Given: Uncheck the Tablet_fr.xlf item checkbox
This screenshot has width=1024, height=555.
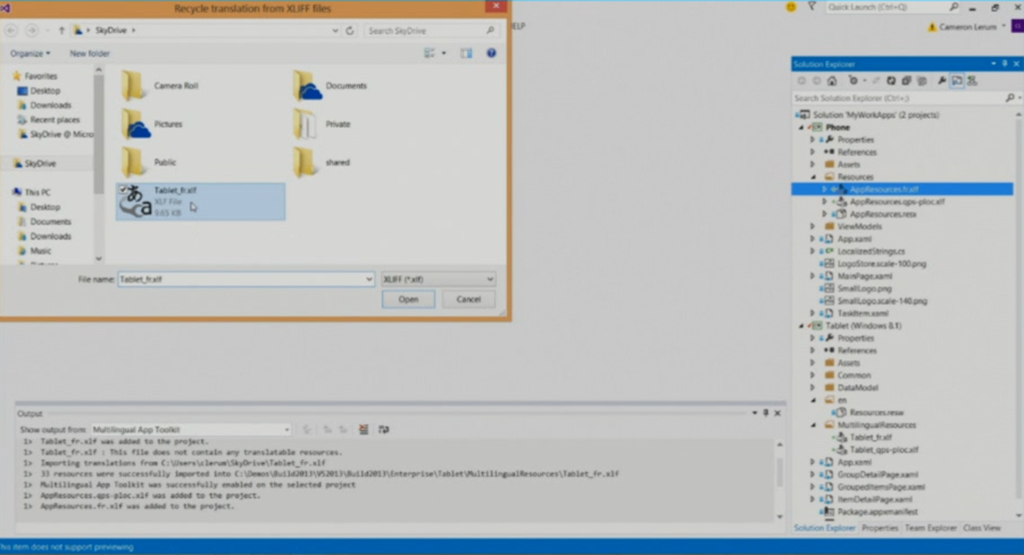Looking at the screenshot, I should click(123, 189).
